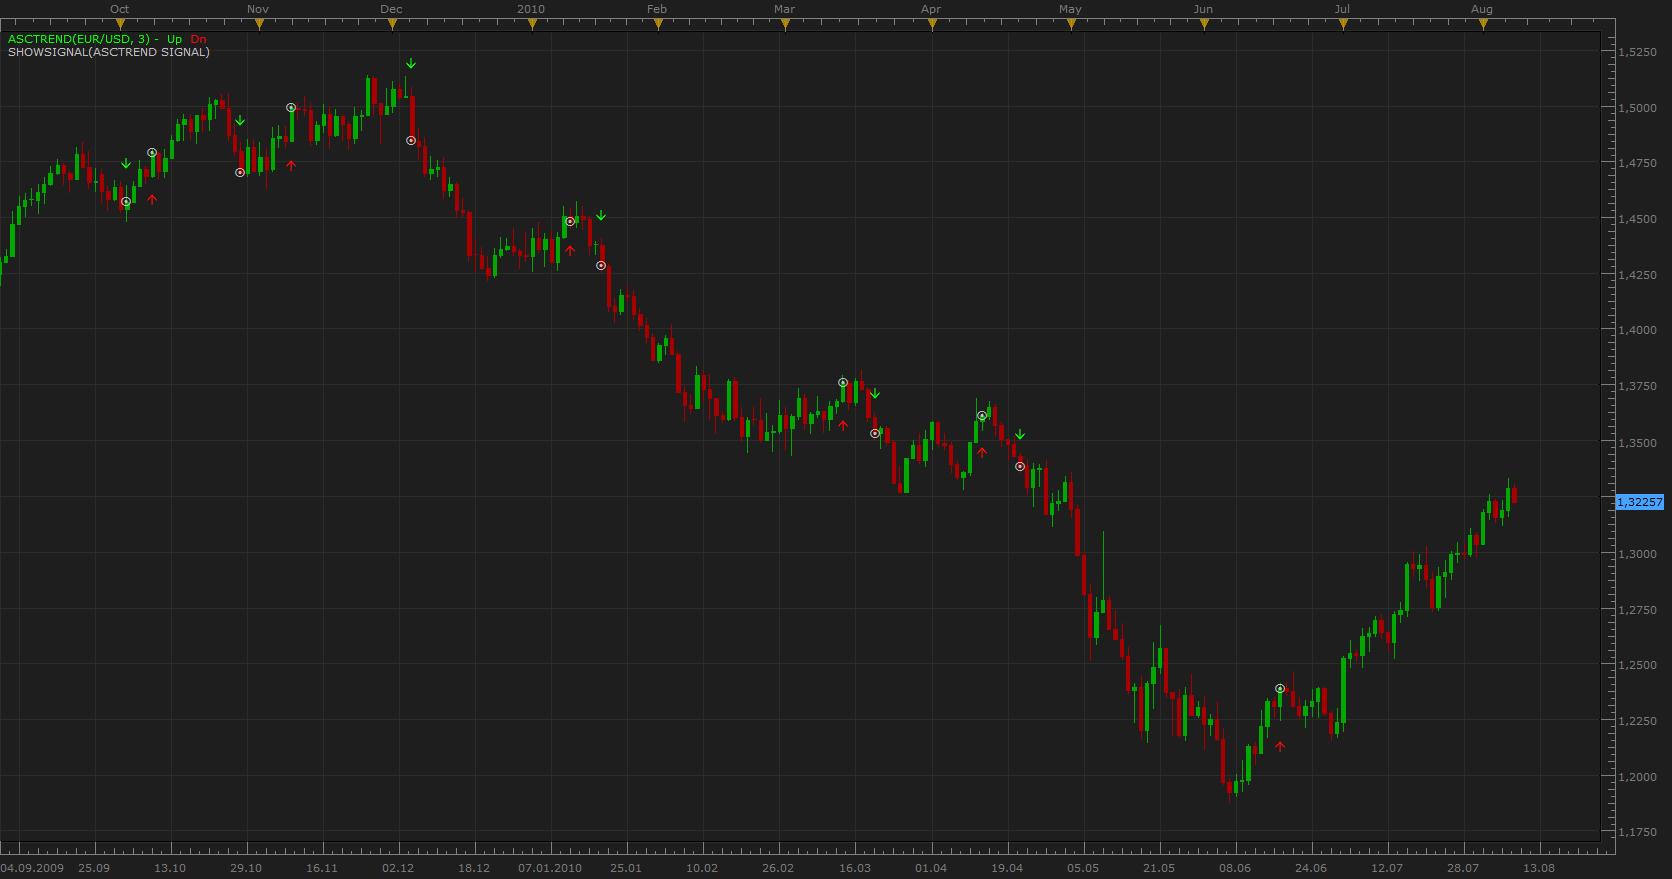This screenshot has width=1672, height=879.
Task: Click the orange Feb marker on top axis
Action: (658, 25)
